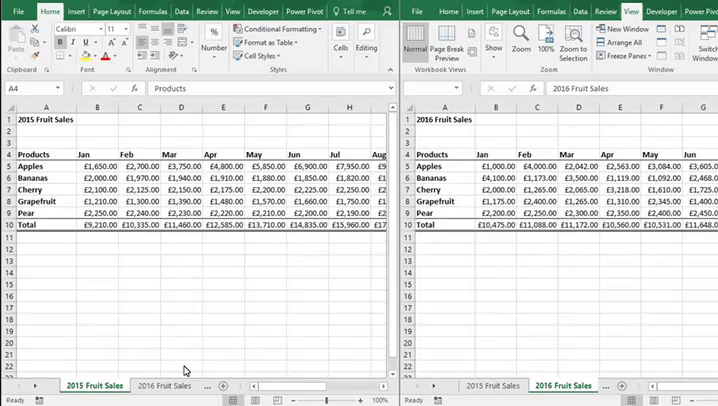
Task: Click the 100% zoom icon
Action: pyautogui.click(x=546, y=35)
